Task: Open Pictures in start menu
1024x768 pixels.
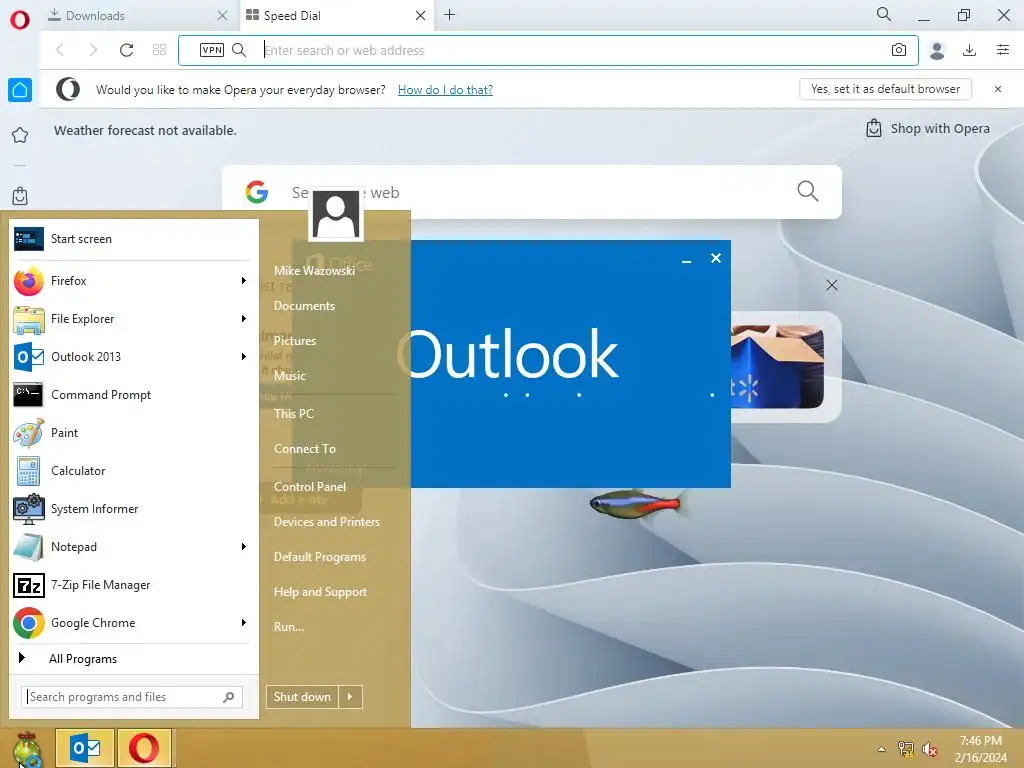Action: 295,341
